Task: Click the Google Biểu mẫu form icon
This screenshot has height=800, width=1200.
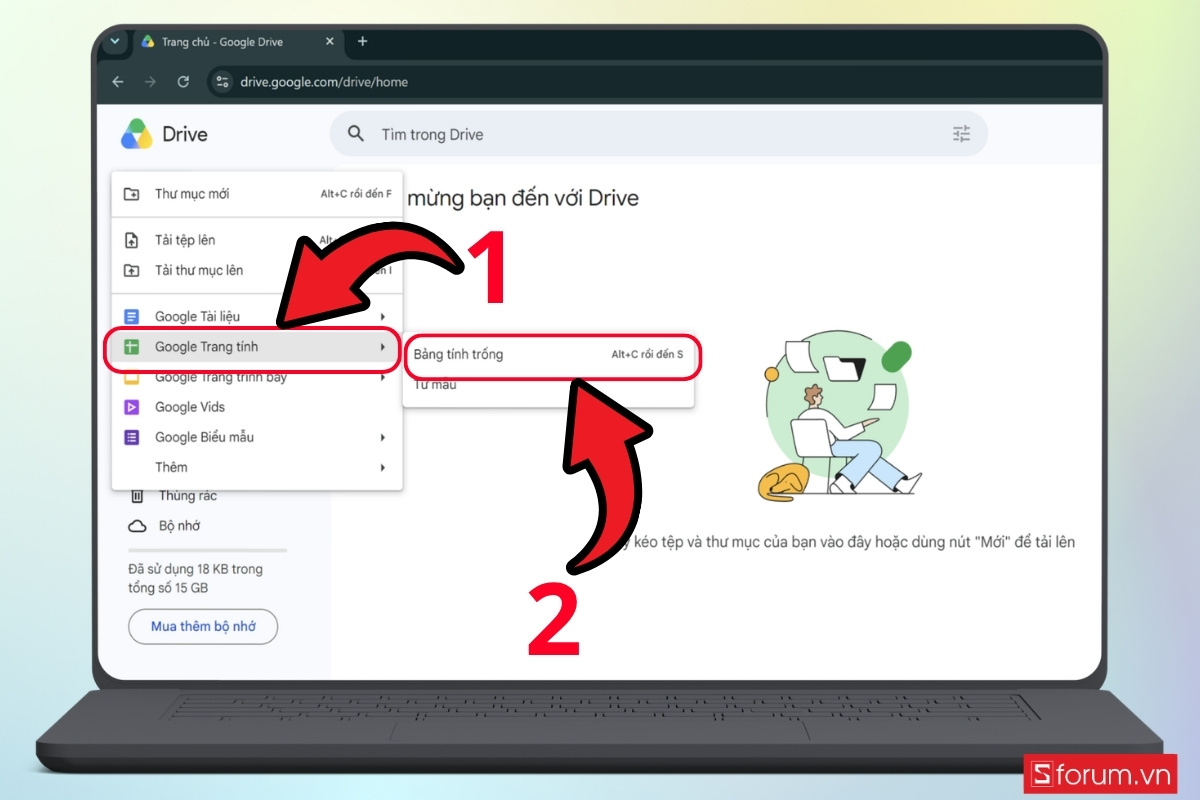Action: pyautogui.click(x=131, y=437)
